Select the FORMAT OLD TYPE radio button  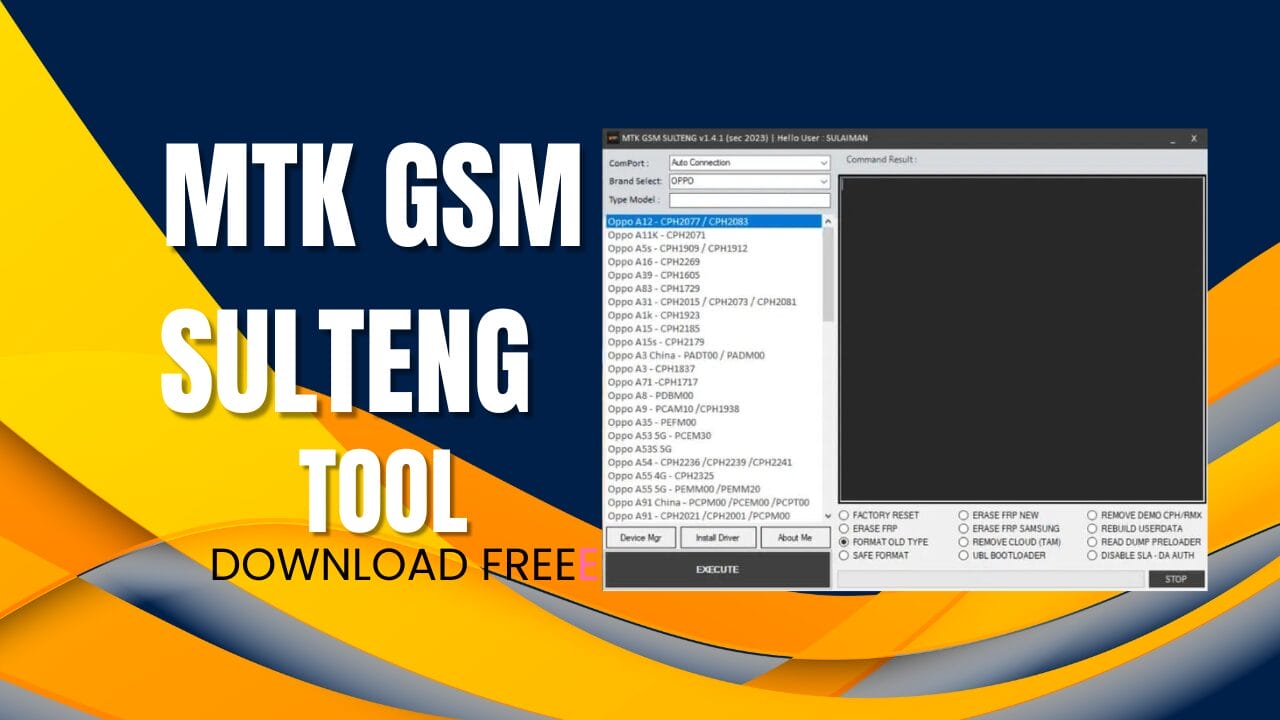(x=843, y=542)
